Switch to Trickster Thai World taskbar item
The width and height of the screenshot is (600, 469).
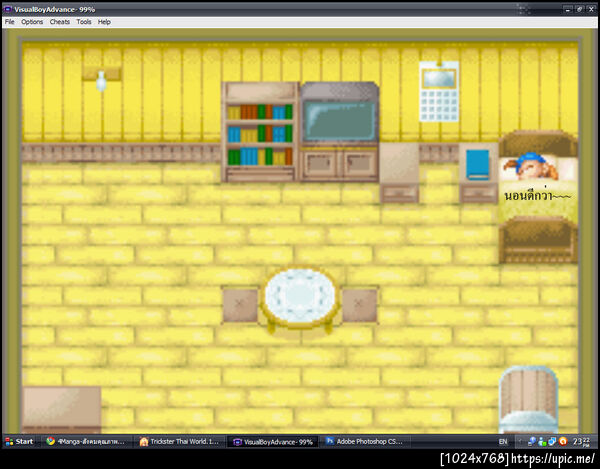tap(180, 441)
